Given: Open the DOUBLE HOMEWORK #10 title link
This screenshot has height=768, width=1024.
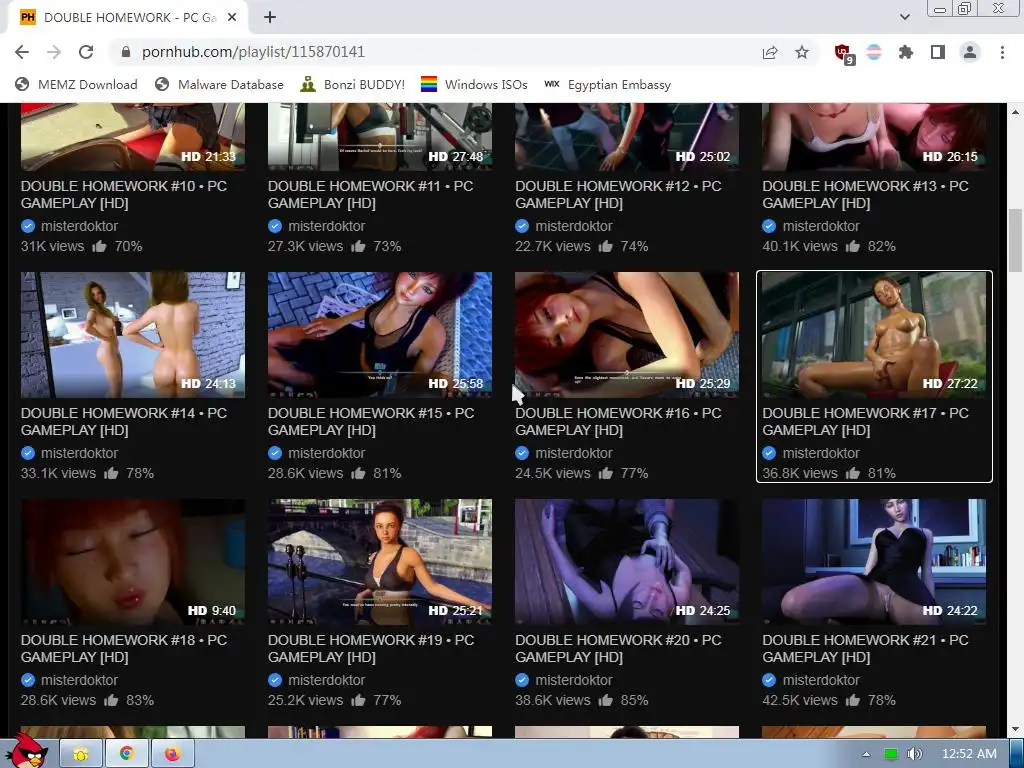Looking at the screenshot, I should click(x=124, y=195).
